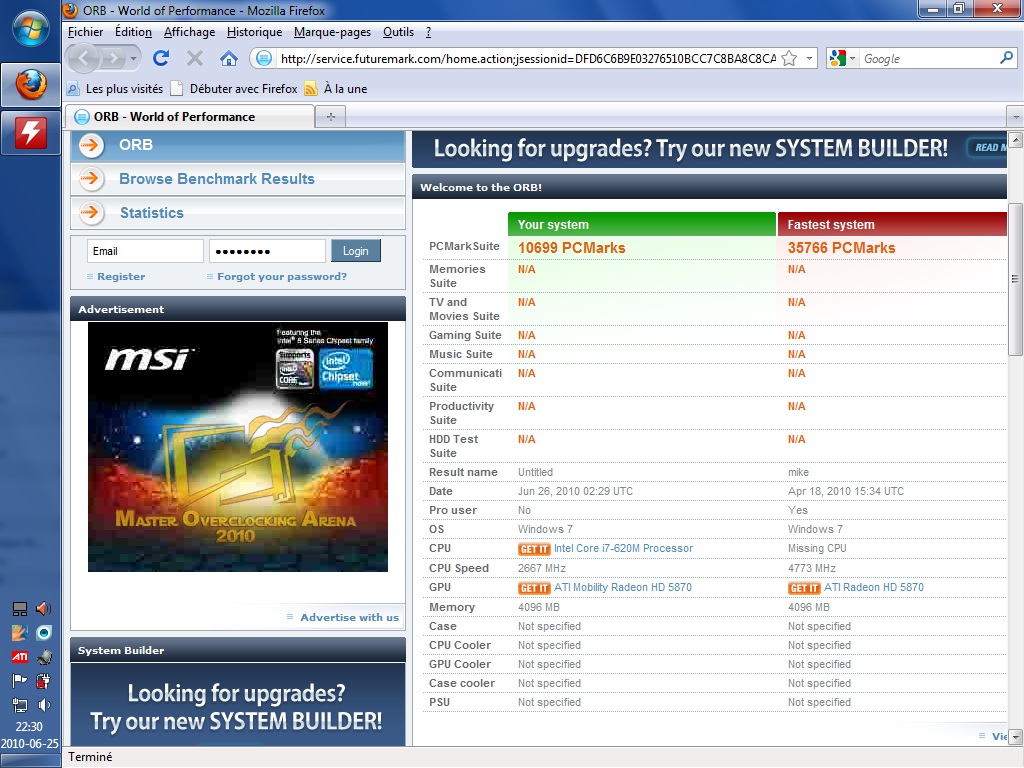Click the Windows Start orb
The width and height of the screenshot is (1024, 768).
[31, 30]
